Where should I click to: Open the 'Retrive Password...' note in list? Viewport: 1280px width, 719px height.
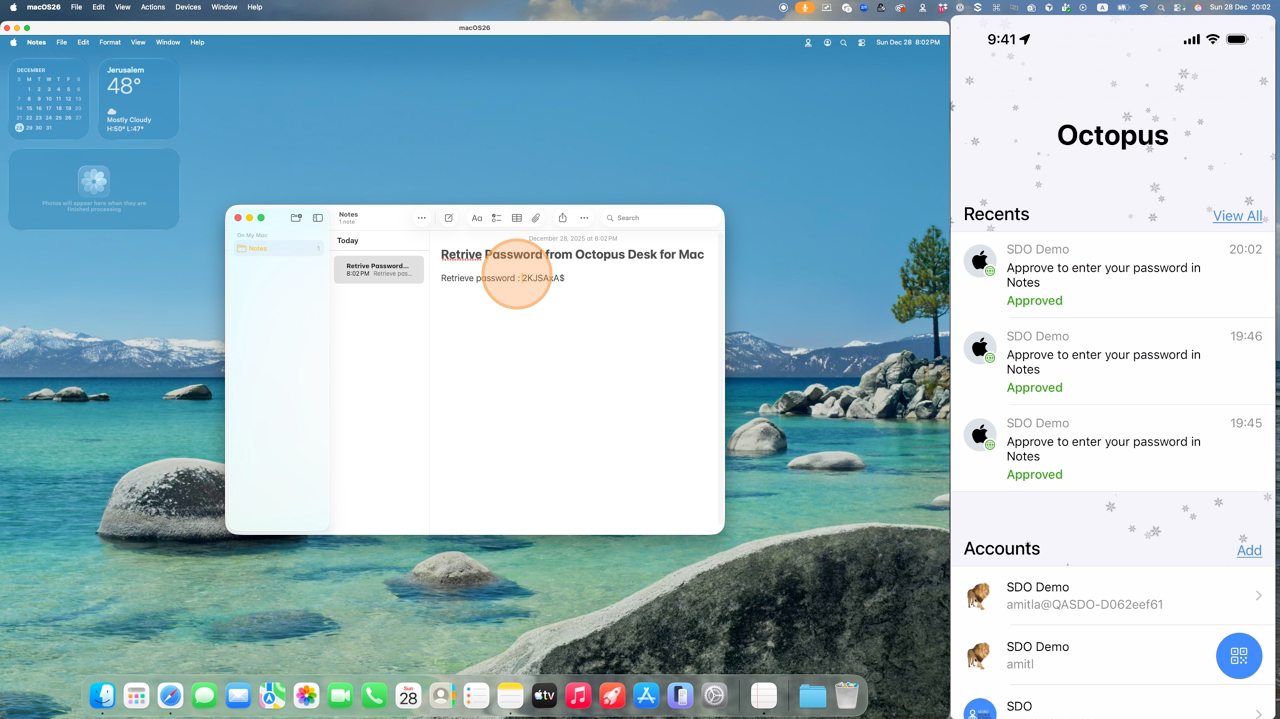(379, 269)
